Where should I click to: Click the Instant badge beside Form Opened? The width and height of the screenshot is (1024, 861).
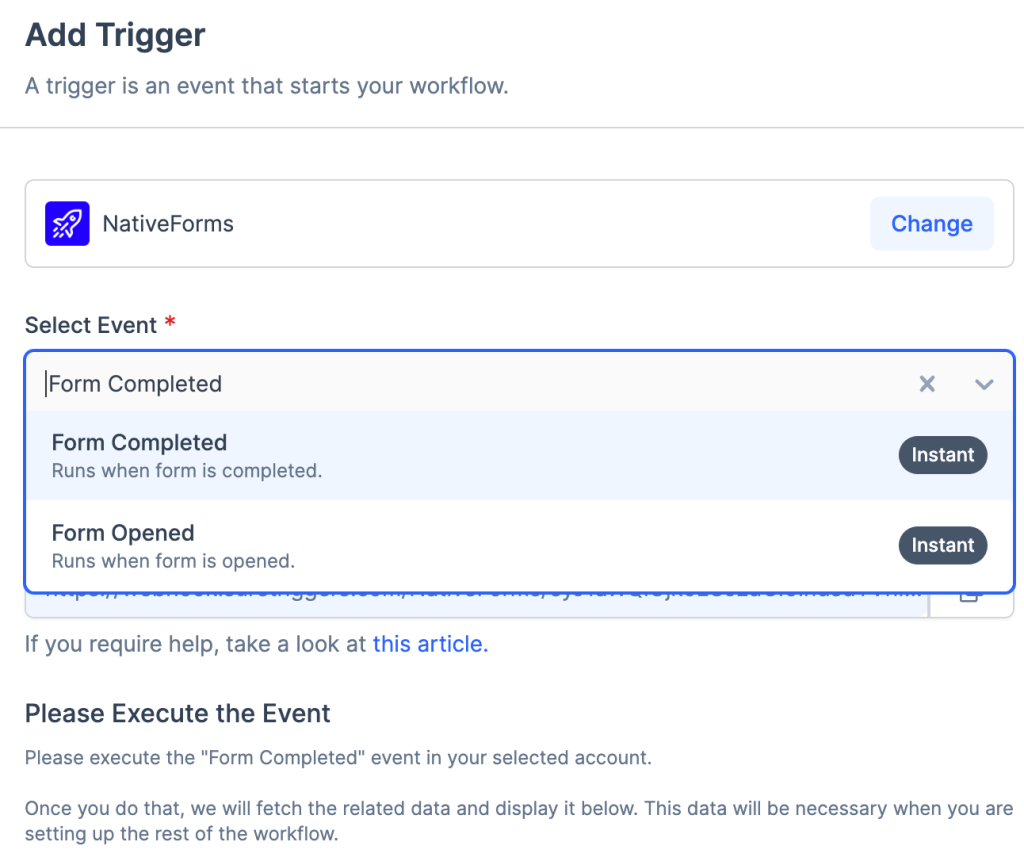(x=942, y=545)
